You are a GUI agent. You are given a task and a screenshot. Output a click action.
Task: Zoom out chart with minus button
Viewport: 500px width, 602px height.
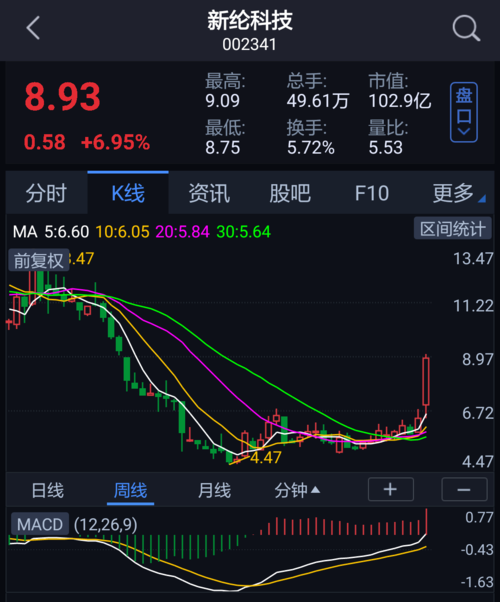click(x=464, y=490)
